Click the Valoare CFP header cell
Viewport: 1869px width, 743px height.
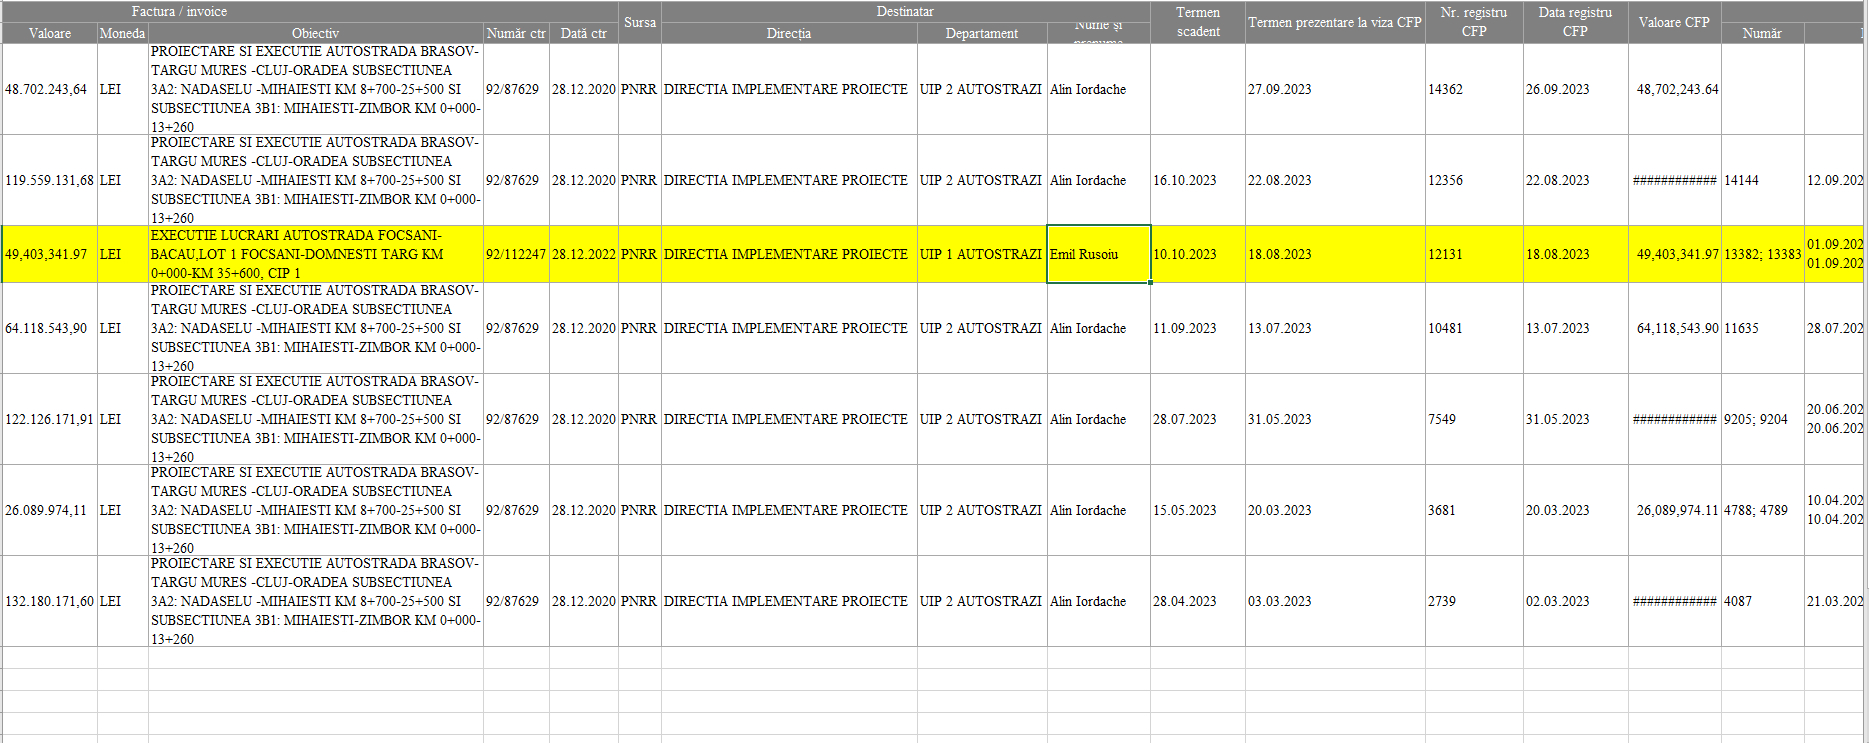[1673, 22]
